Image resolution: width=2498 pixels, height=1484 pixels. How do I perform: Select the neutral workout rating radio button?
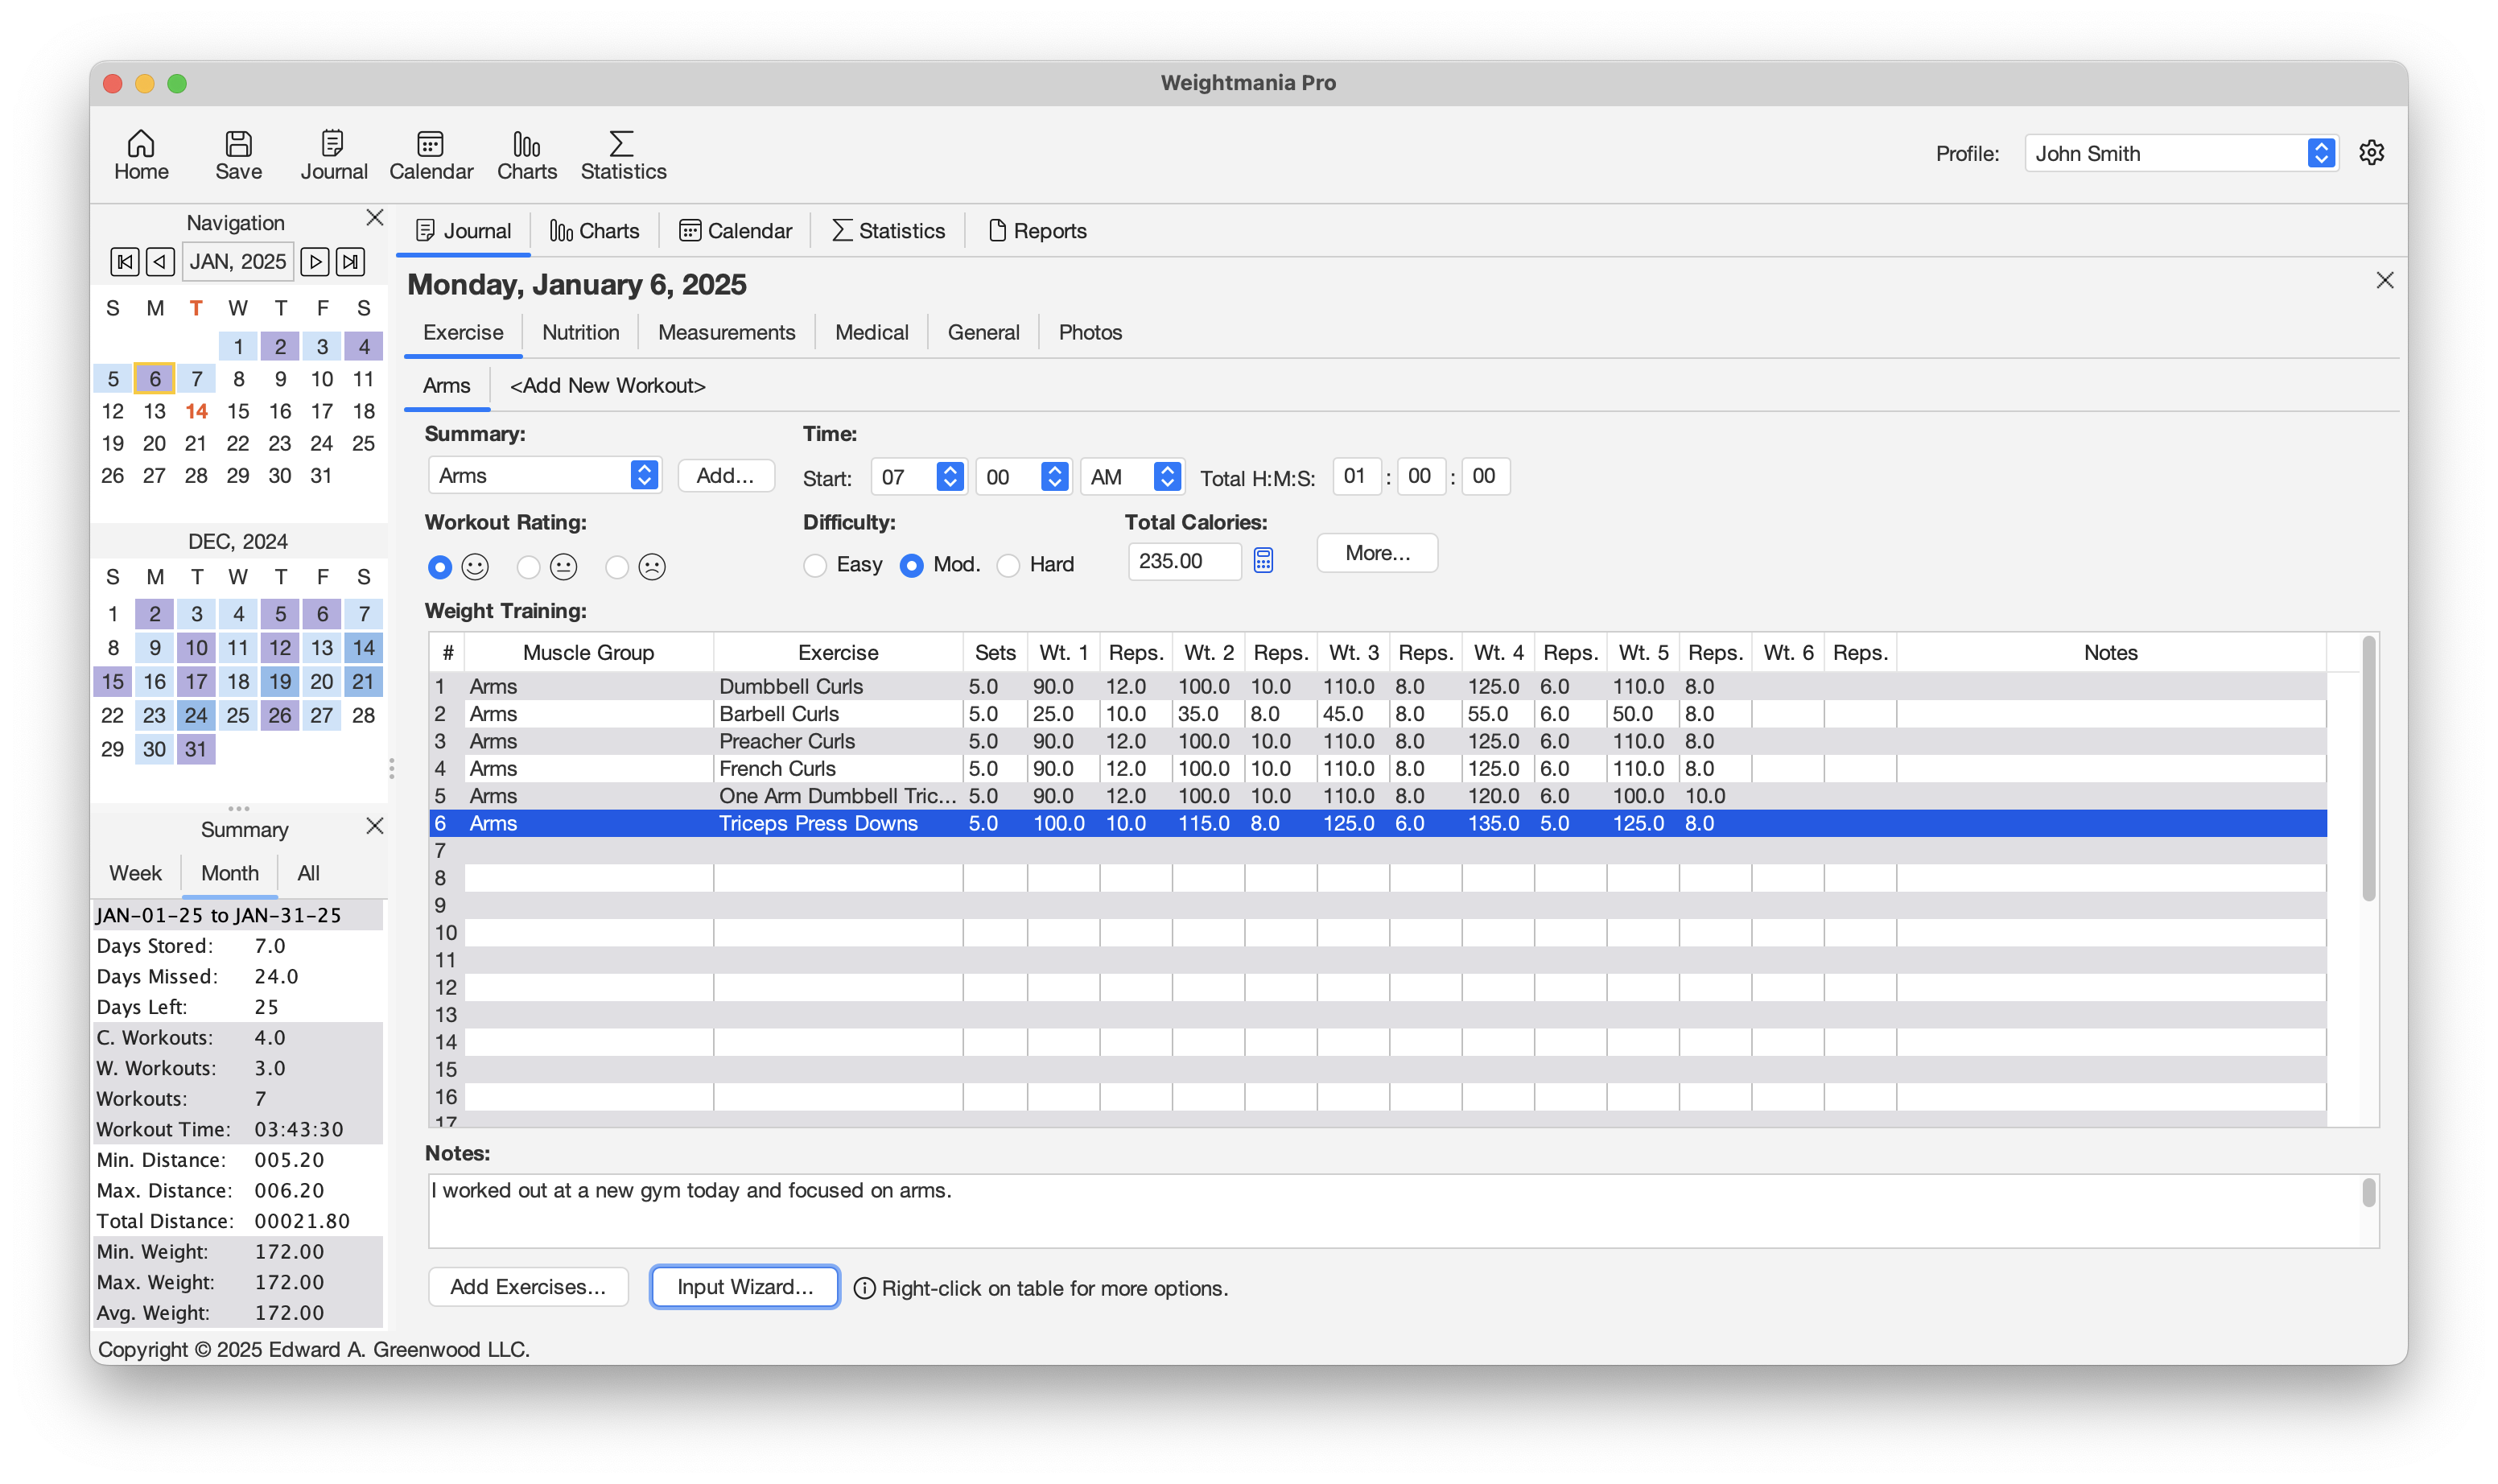click(528, 567)
